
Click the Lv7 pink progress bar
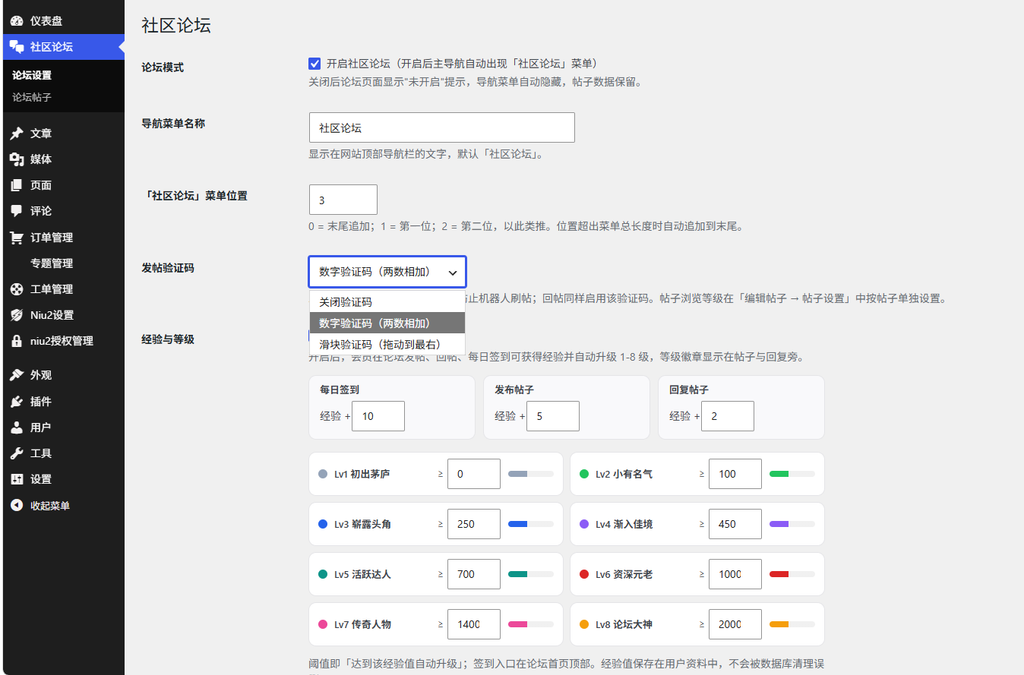click(x=531, y=624)
